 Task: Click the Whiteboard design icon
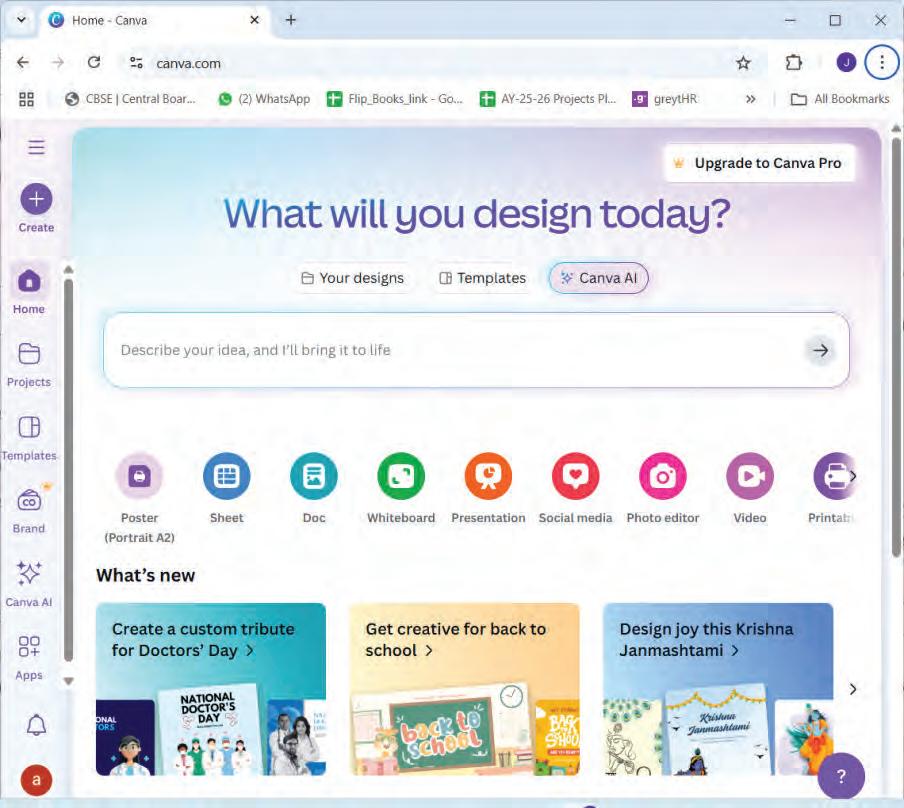(x=401, y=476)
